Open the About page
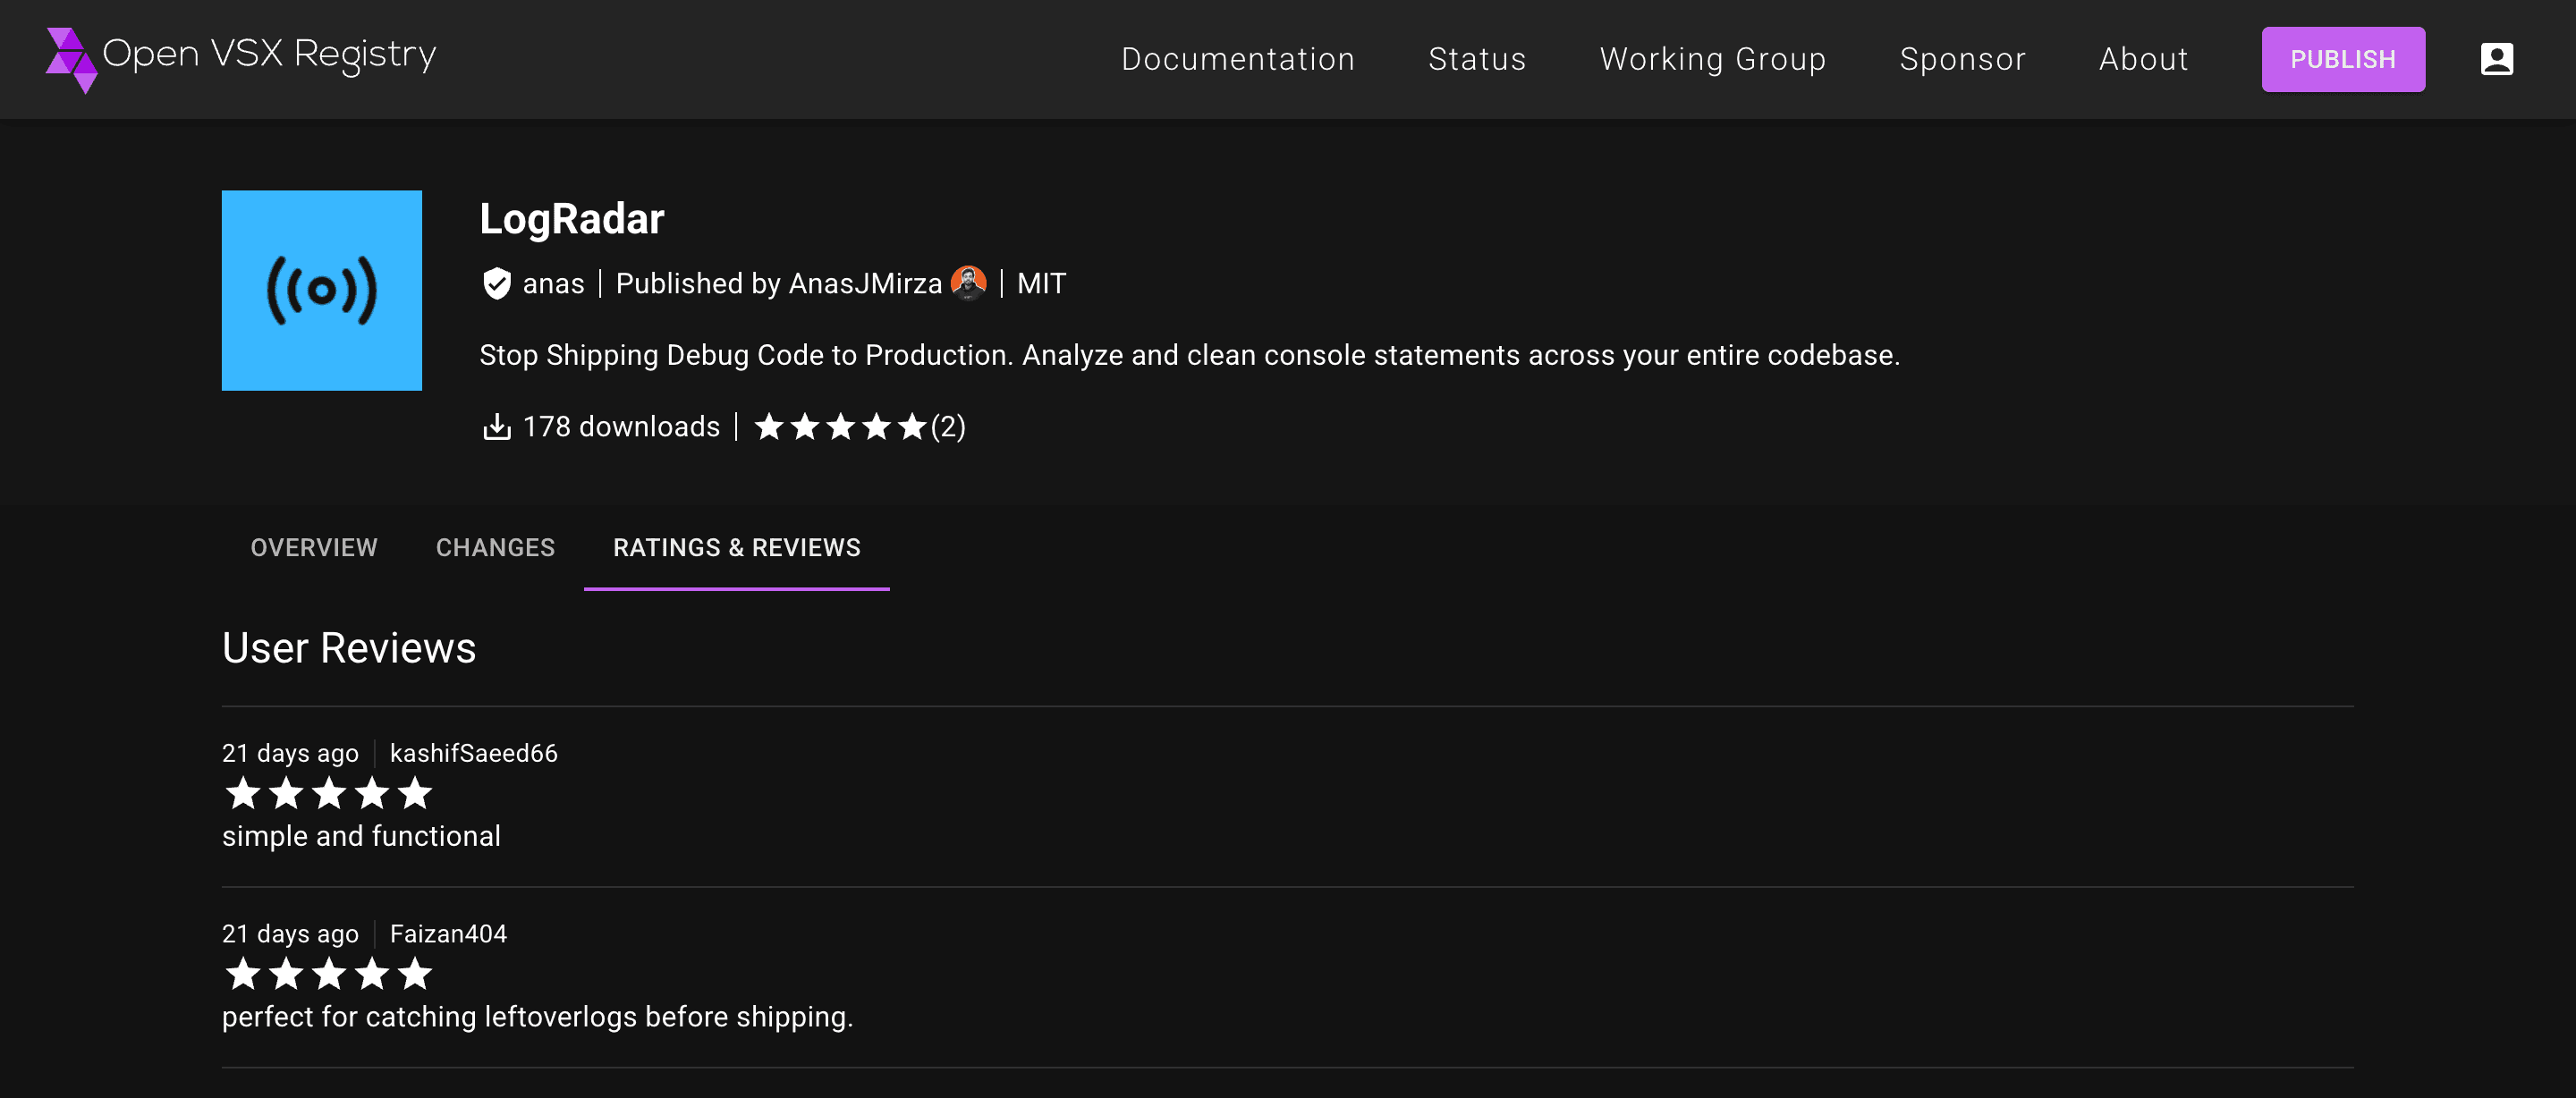2576x1098 pixels. [2143, 59]
